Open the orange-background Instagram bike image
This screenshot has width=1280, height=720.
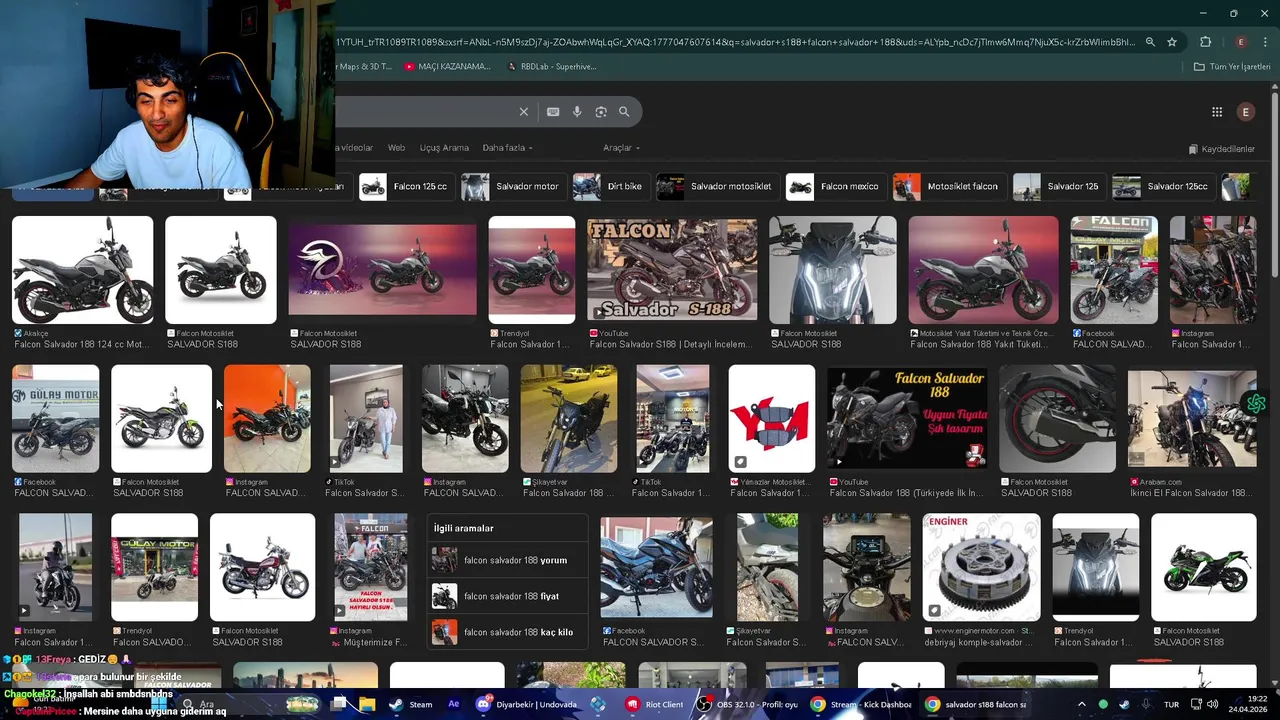point(267,419)
